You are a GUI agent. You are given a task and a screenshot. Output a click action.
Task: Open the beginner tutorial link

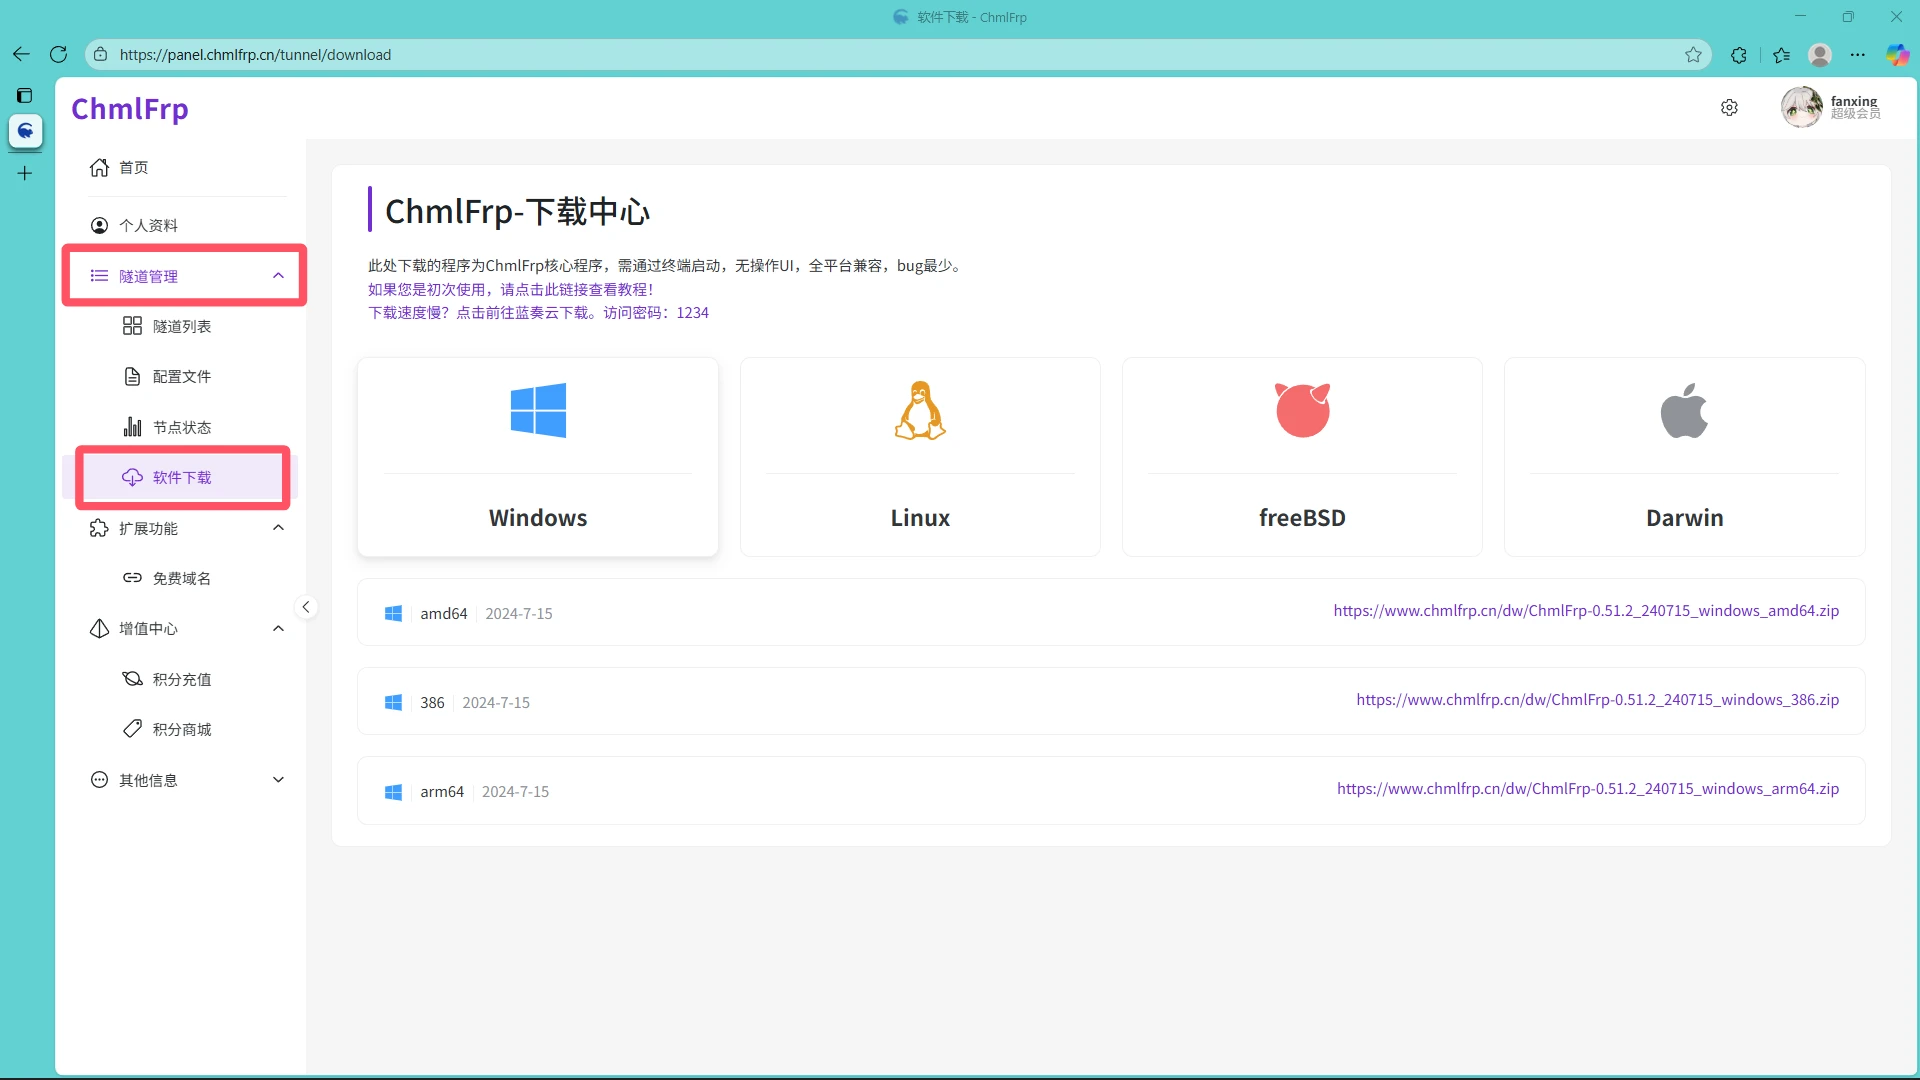[x=511, y=289]
